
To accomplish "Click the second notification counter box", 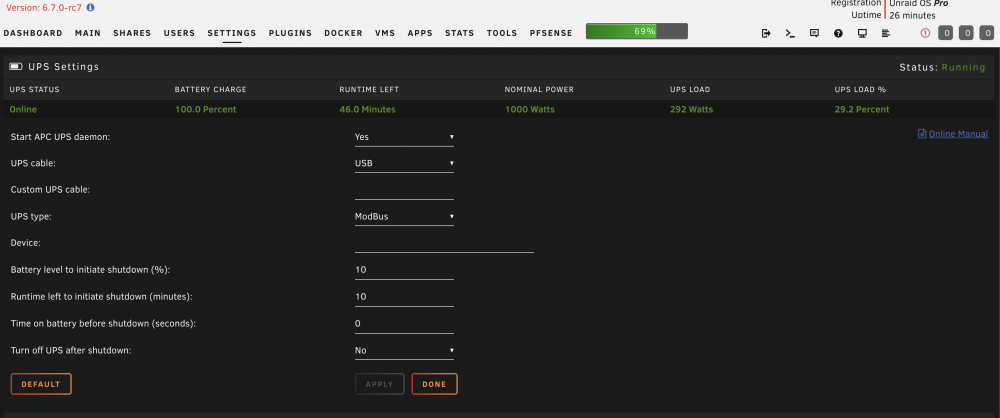I will pyautogui.click(x=966, y=33).
